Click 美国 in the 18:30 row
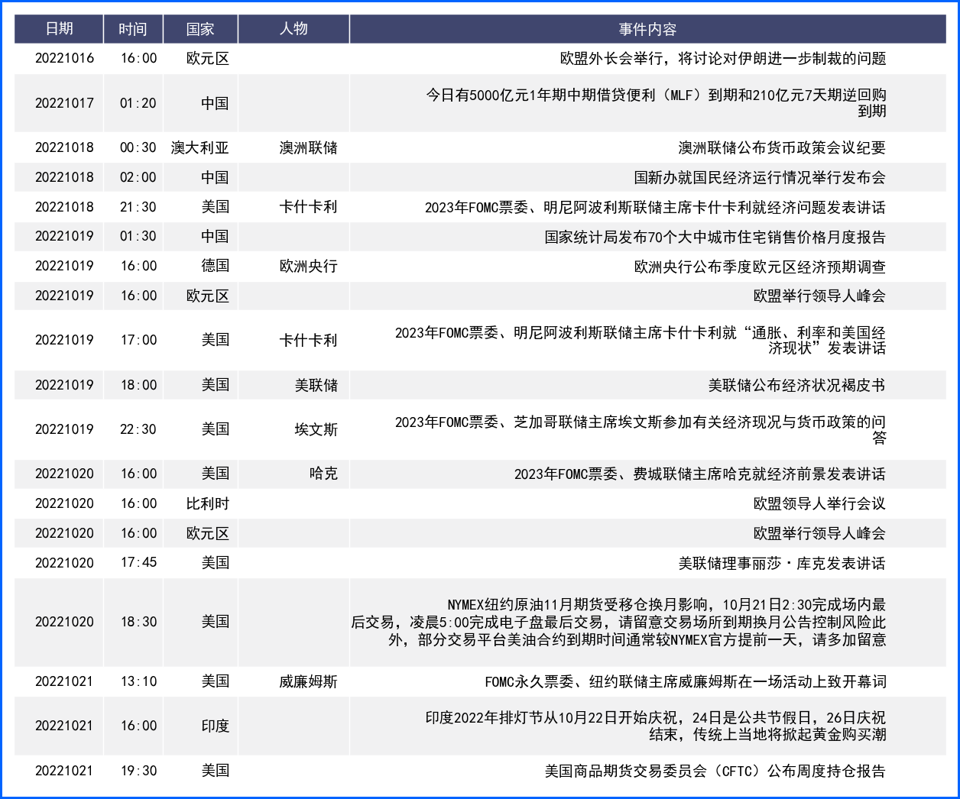 (215, 622)
